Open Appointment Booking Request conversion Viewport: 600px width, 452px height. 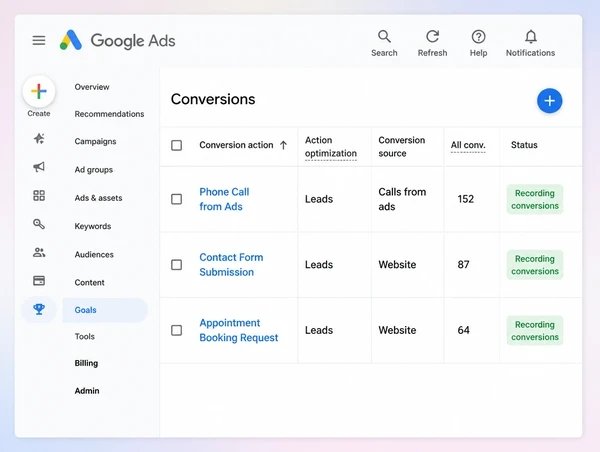[x=239, y=330]
